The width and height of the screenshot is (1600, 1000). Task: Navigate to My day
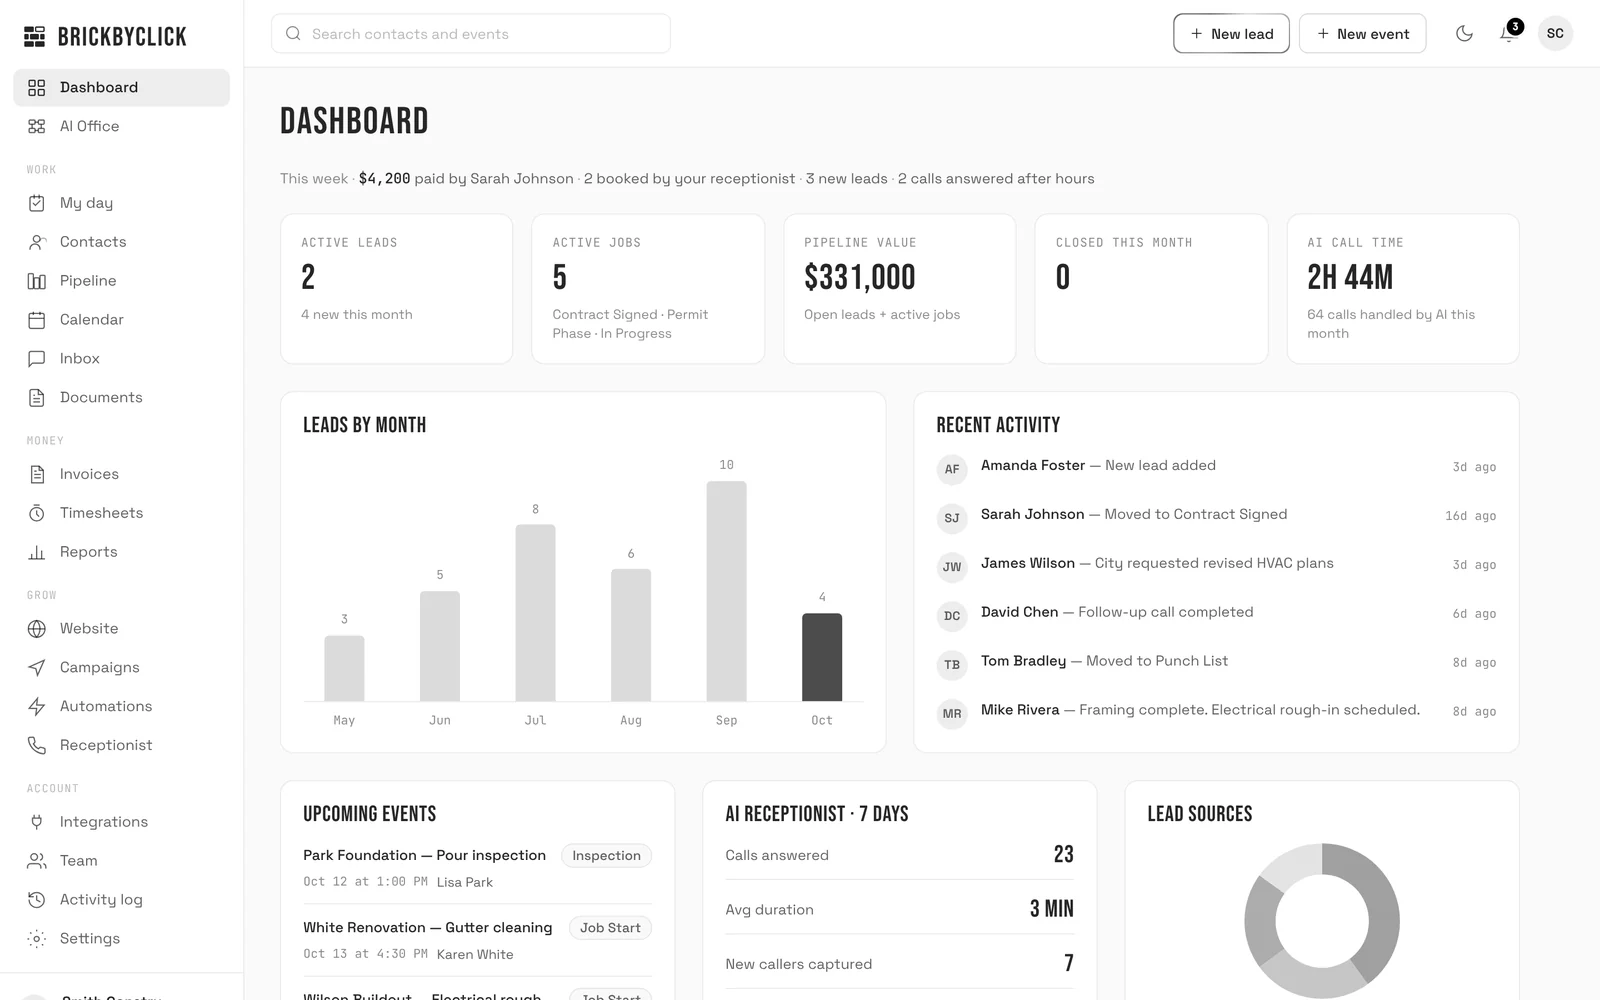121,203
